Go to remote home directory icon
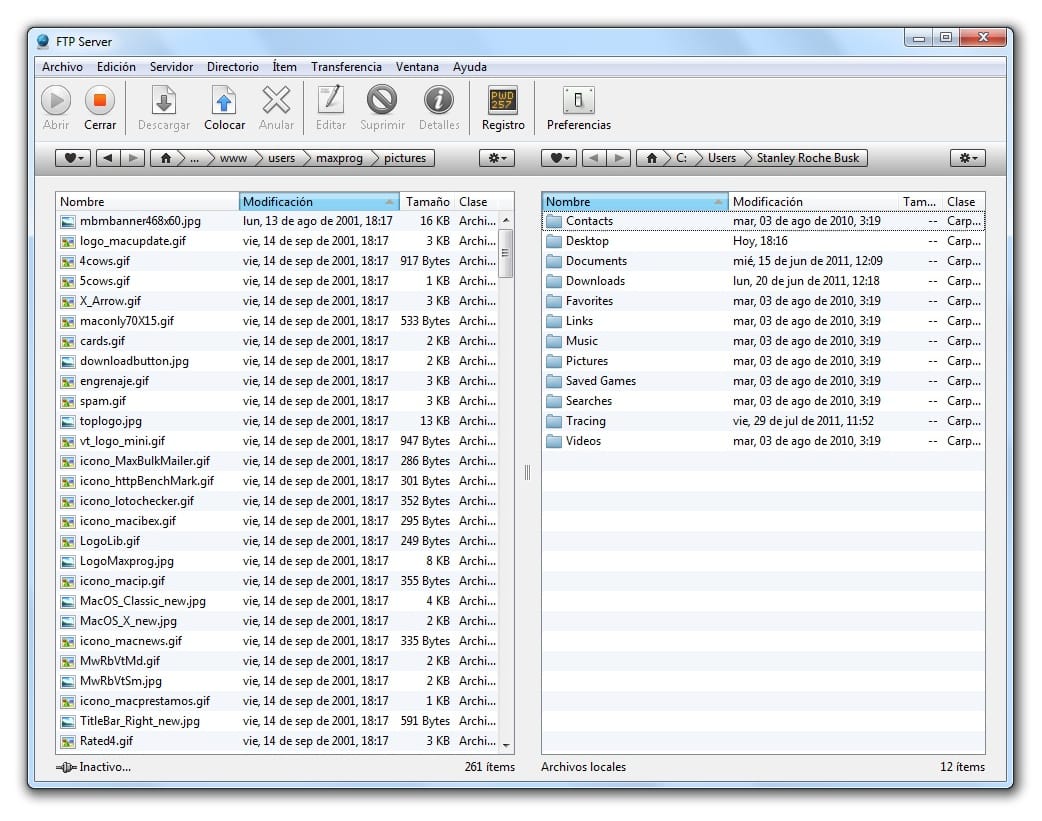1042x821 pixels. pyautogui.click(x=165, y=158)
